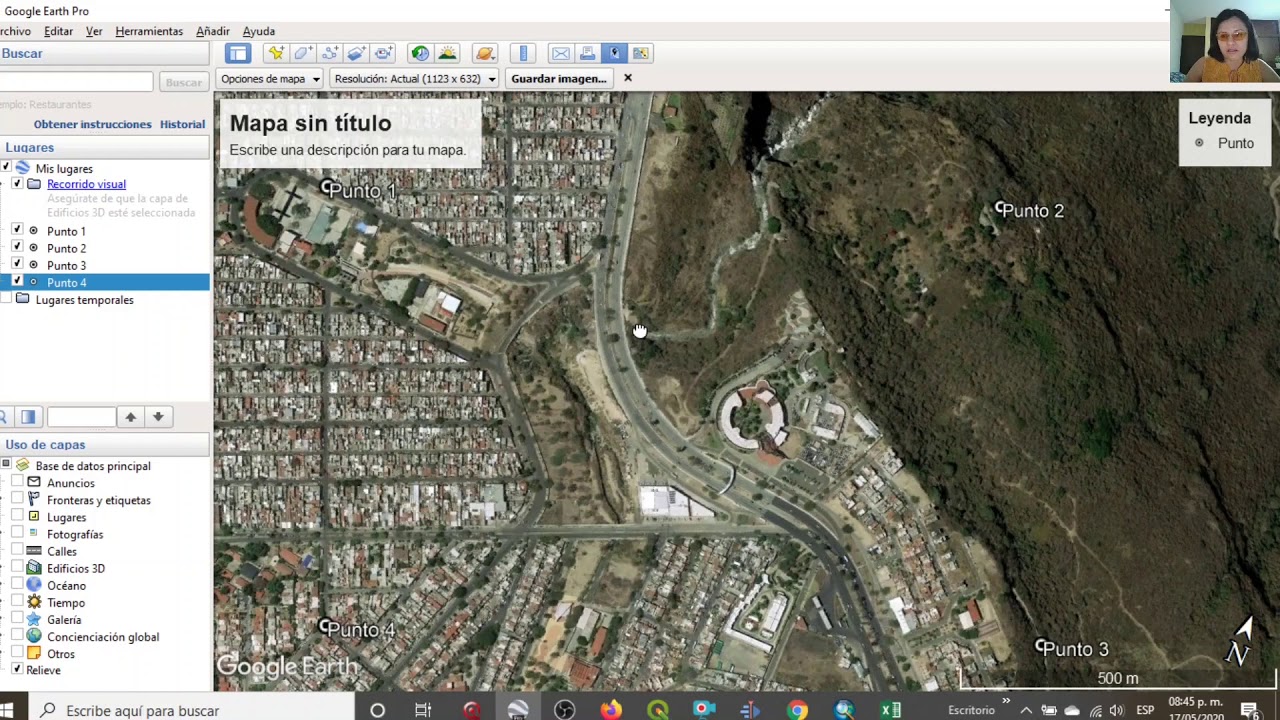Enable the Fotografías layer checkbox

tap(17, 533)
